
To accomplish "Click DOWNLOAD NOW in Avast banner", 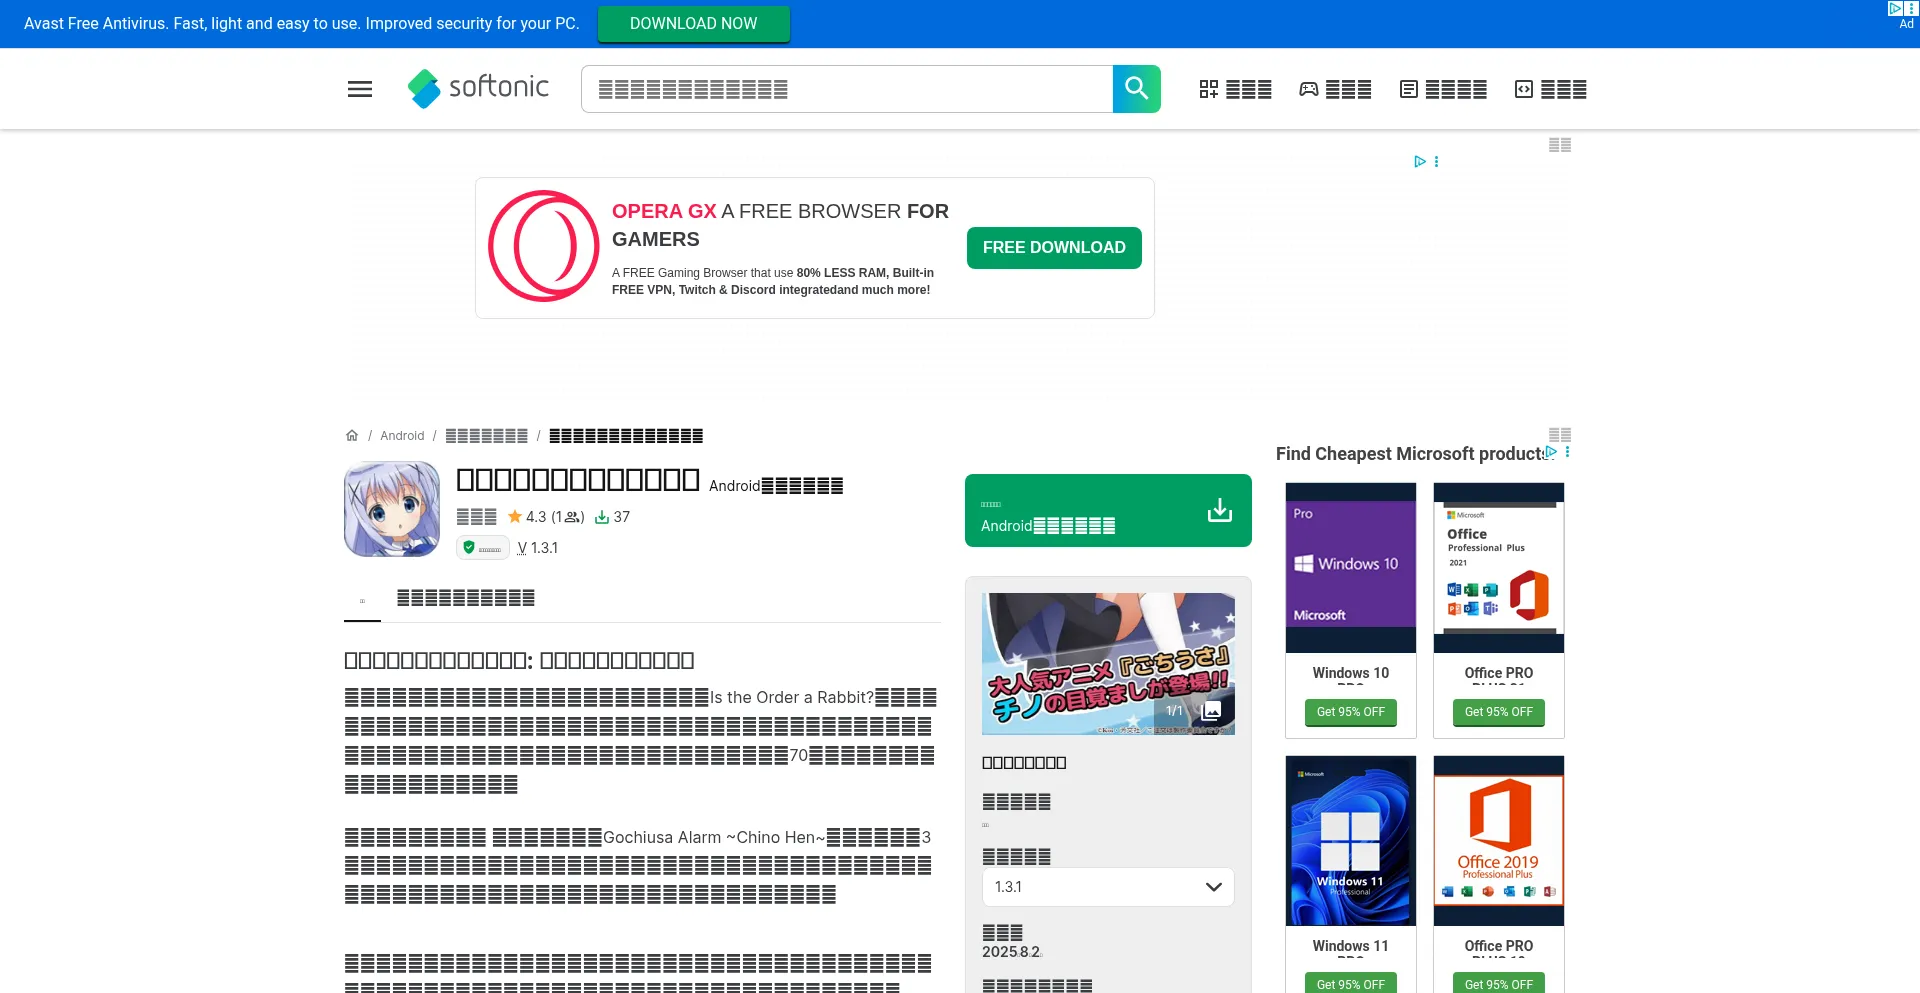I will tap(693, 24).
